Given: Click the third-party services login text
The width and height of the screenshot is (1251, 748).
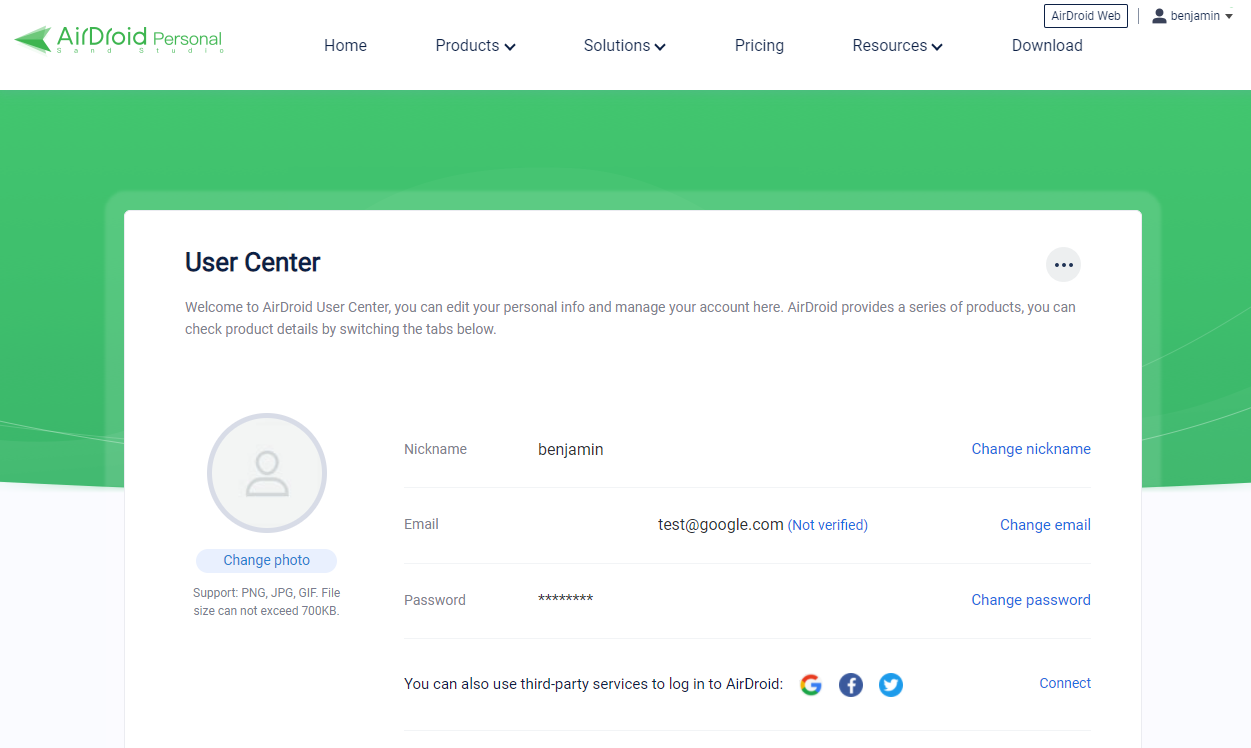Looking at the screenshot, I should point(594,684).
